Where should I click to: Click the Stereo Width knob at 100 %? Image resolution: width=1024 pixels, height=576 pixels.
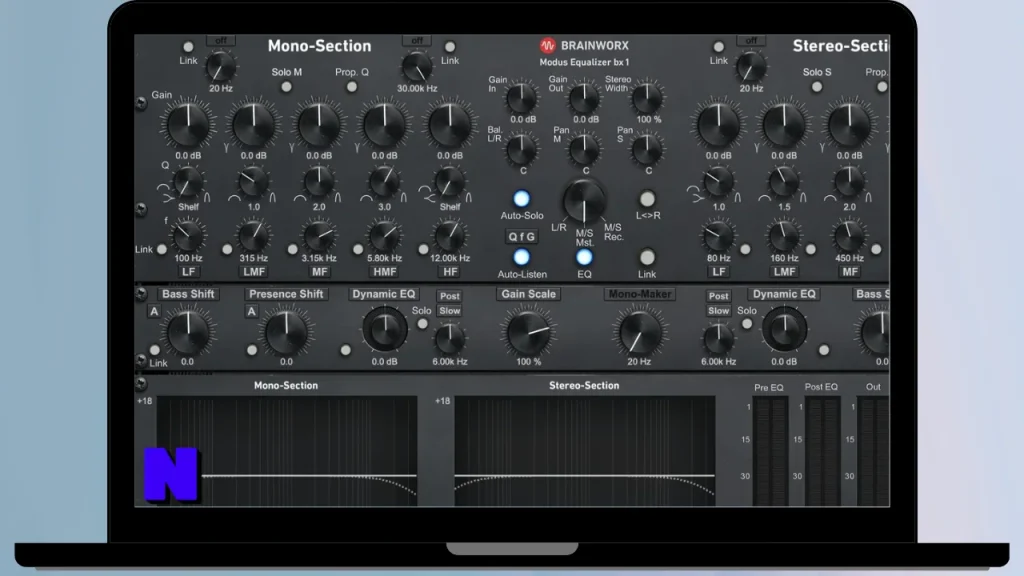pos(647,98)
